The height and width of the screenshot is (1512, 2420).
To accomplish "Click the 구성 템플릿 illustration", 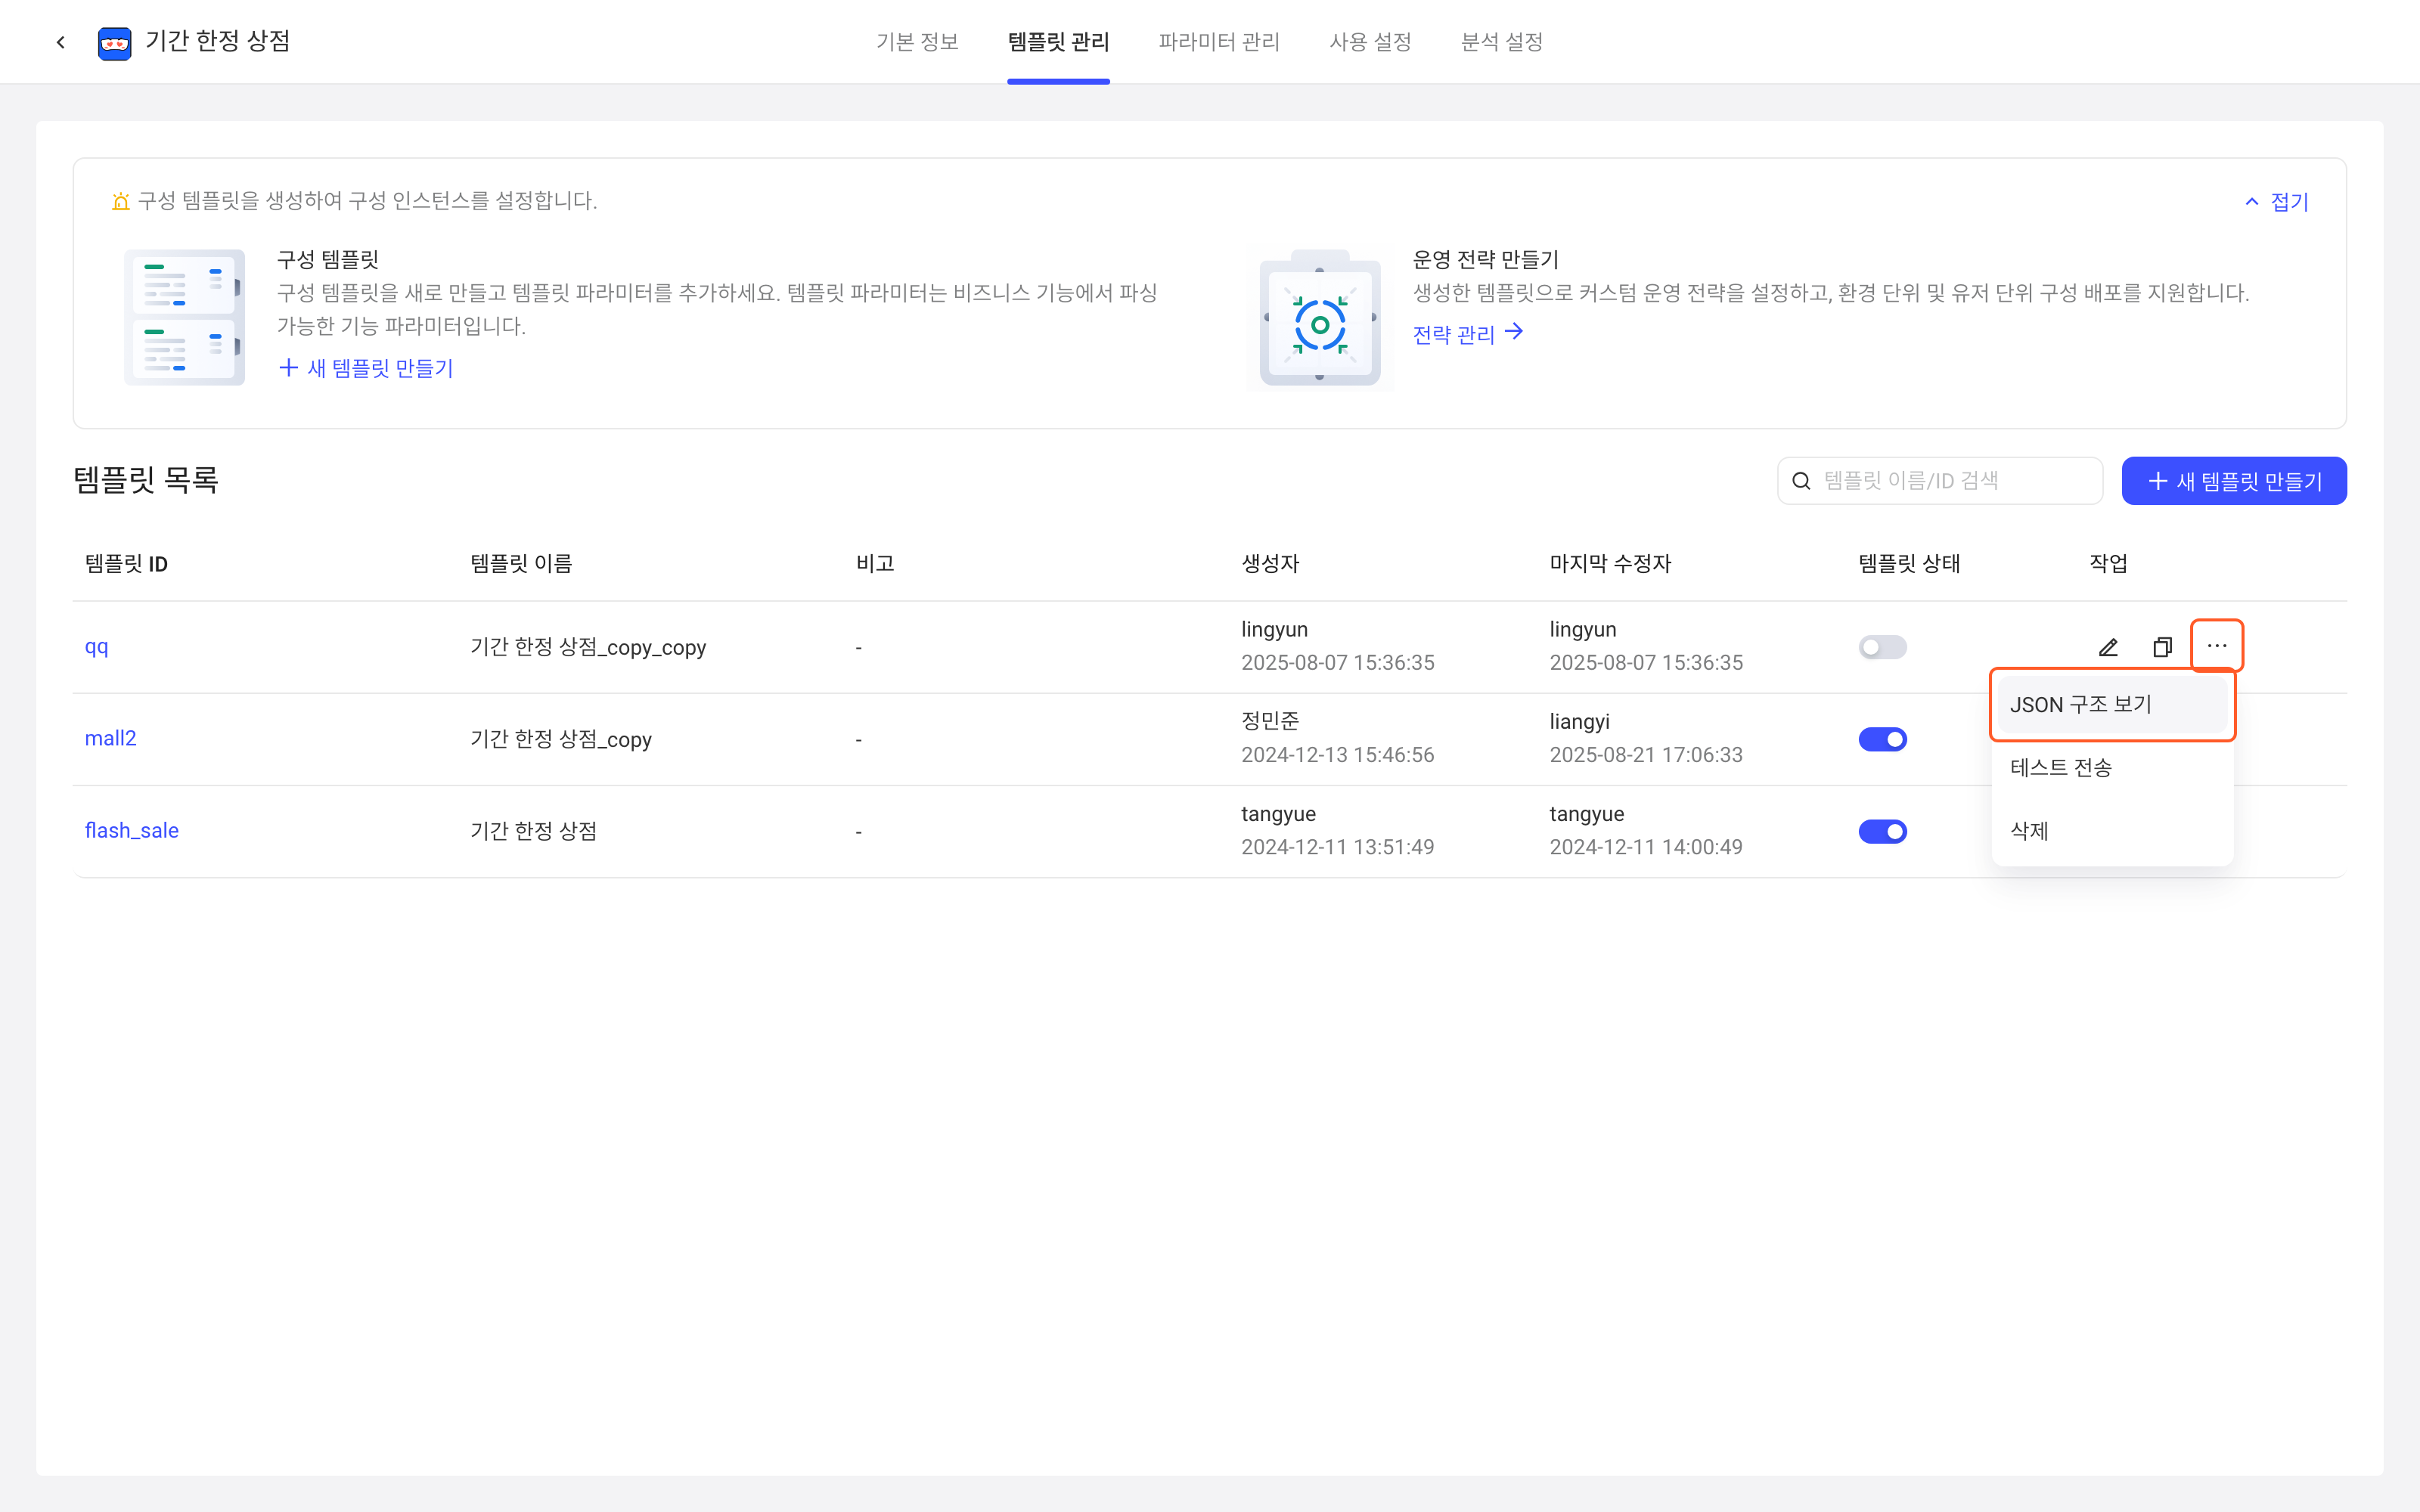I will coord(184,317).
